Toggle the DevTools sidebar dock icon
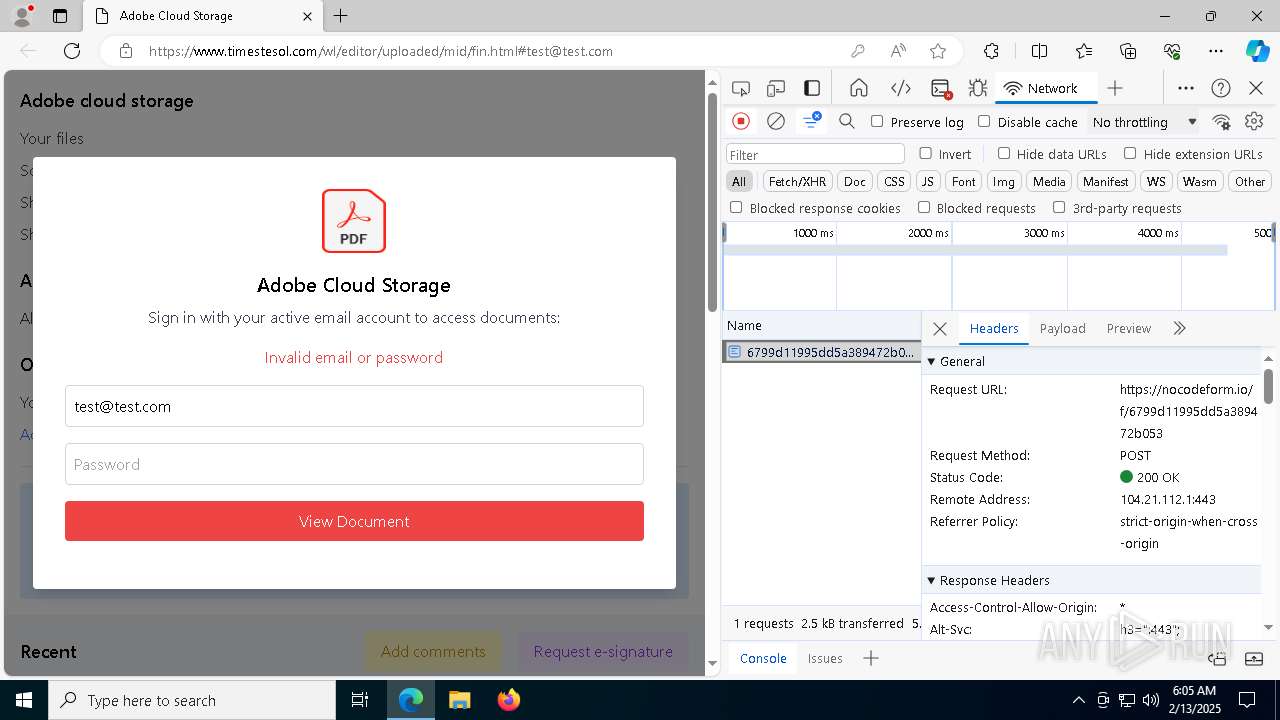Screen dimensions: 1280x720 (812, 88)
